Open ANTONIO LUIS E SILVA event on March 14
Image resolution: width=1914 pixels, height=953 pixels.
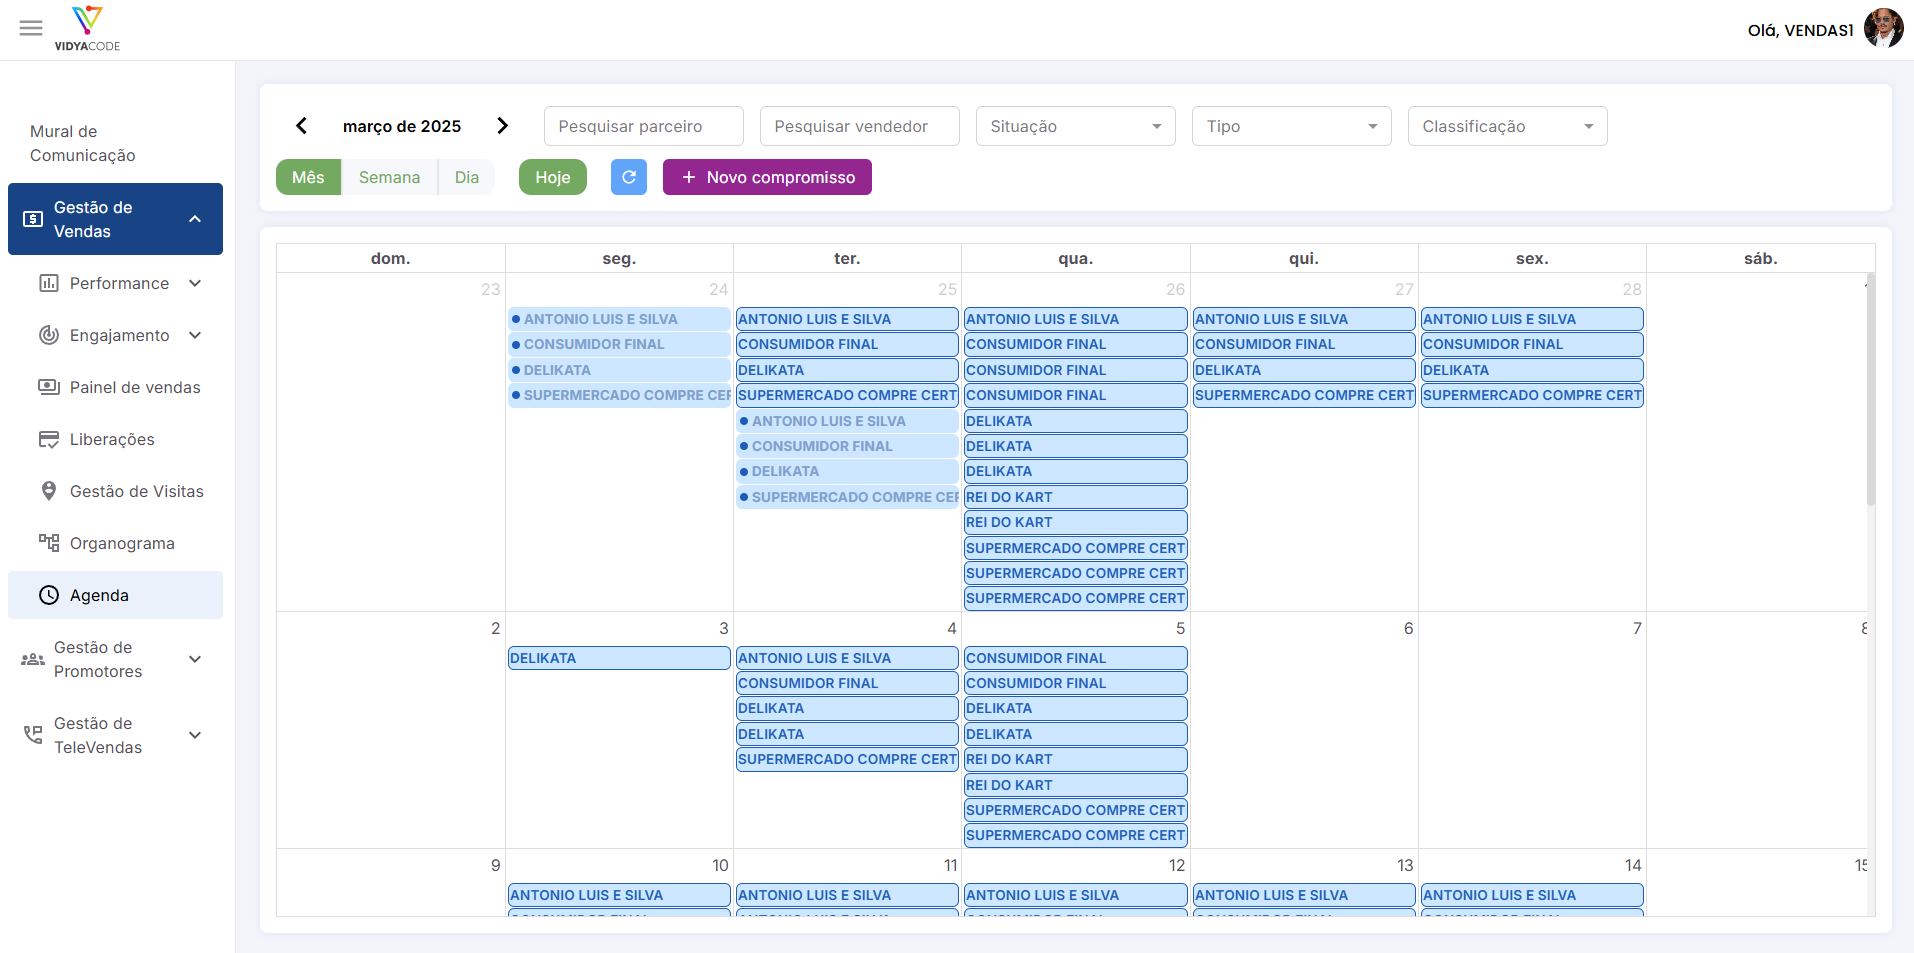pos(1532,895)
